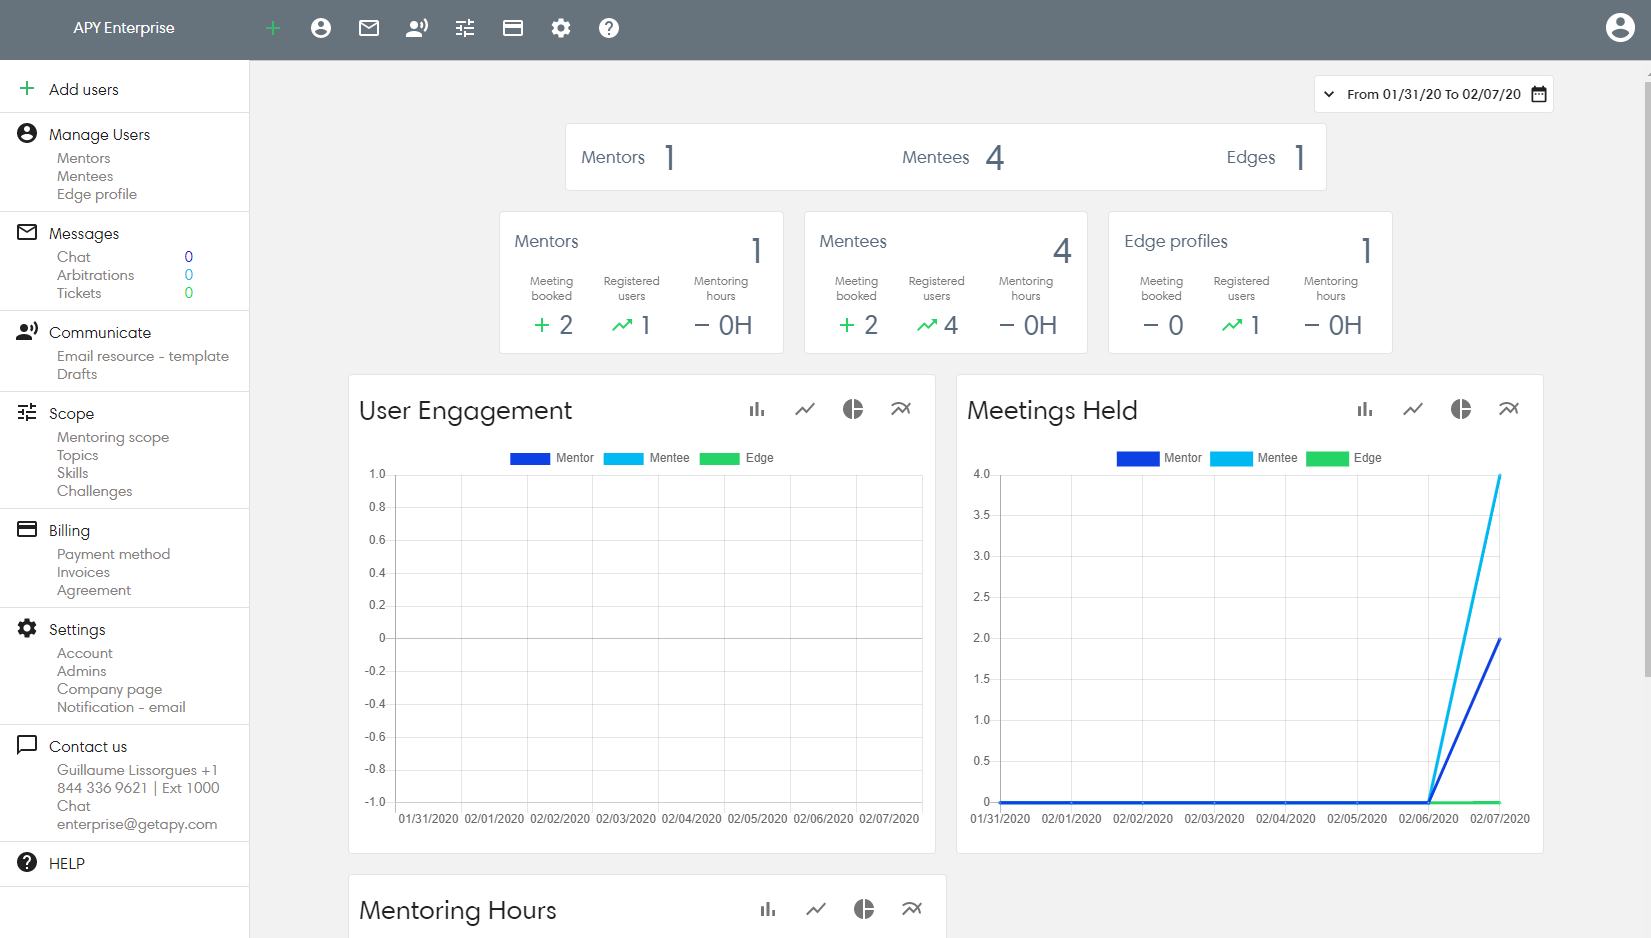Screen dimensions: 1651x938
Task: Open settings gear icon in top bar
Action: coord(561,28)
